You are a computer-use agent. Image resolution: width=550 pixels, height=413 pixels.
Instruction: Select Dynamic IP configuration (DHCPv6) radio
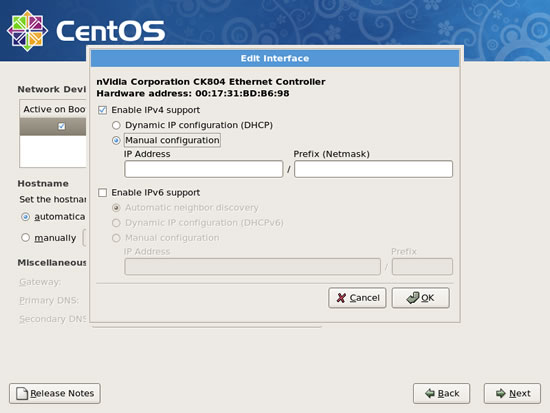(116, 223)
